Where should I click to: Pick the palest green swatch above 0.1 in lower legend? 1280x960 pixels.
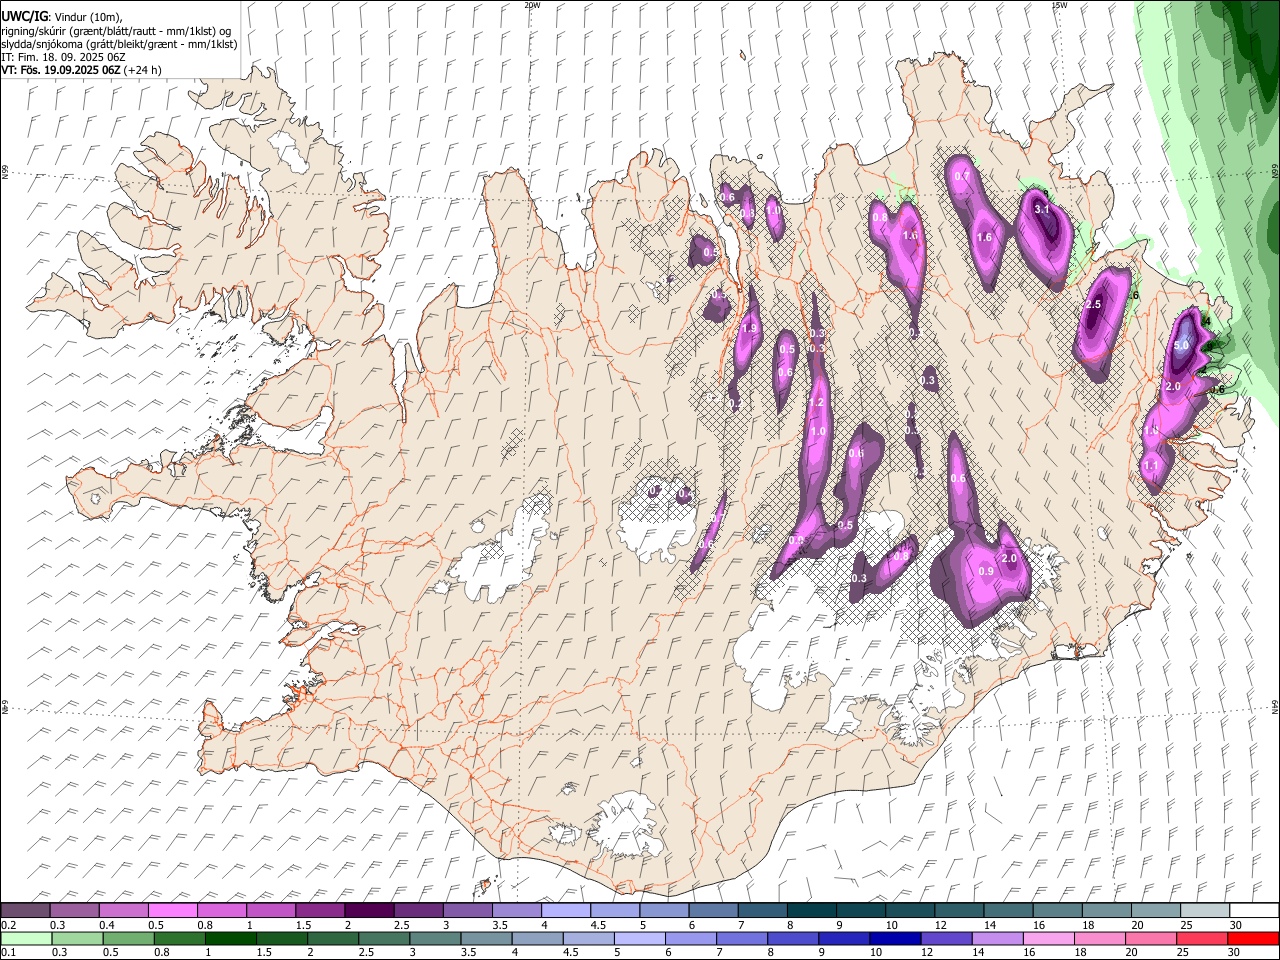point(26,938)
